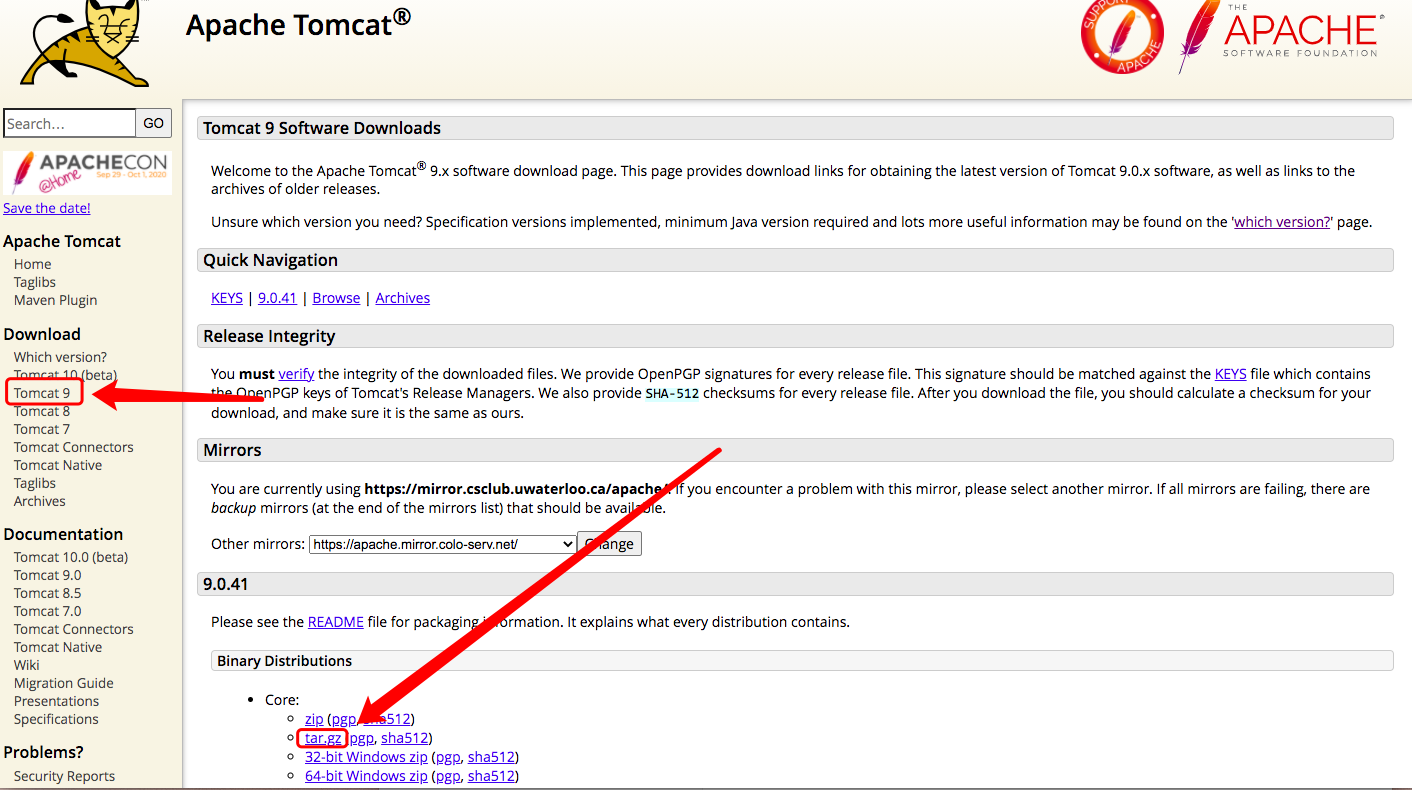Open Archives in Quick Navigation

pos(403,298)
